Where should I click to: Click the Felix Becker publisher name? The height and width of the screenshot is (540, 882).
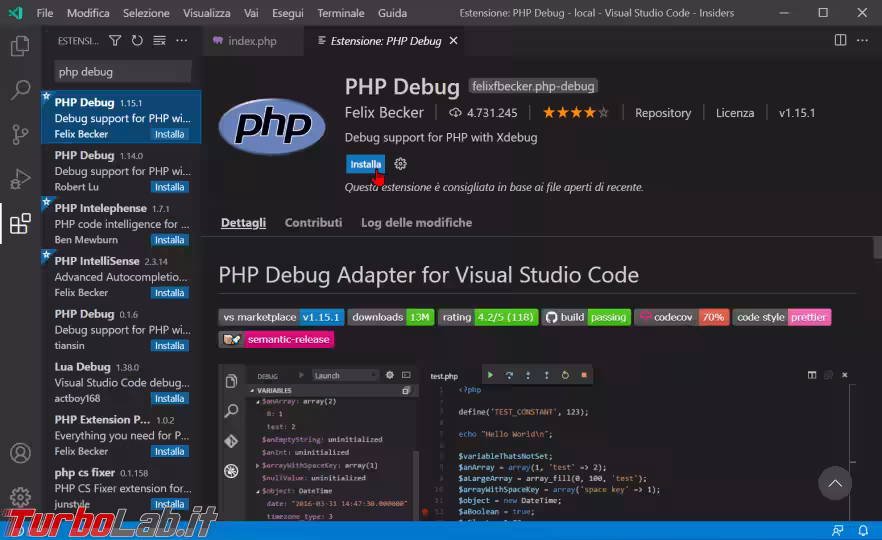384,112
